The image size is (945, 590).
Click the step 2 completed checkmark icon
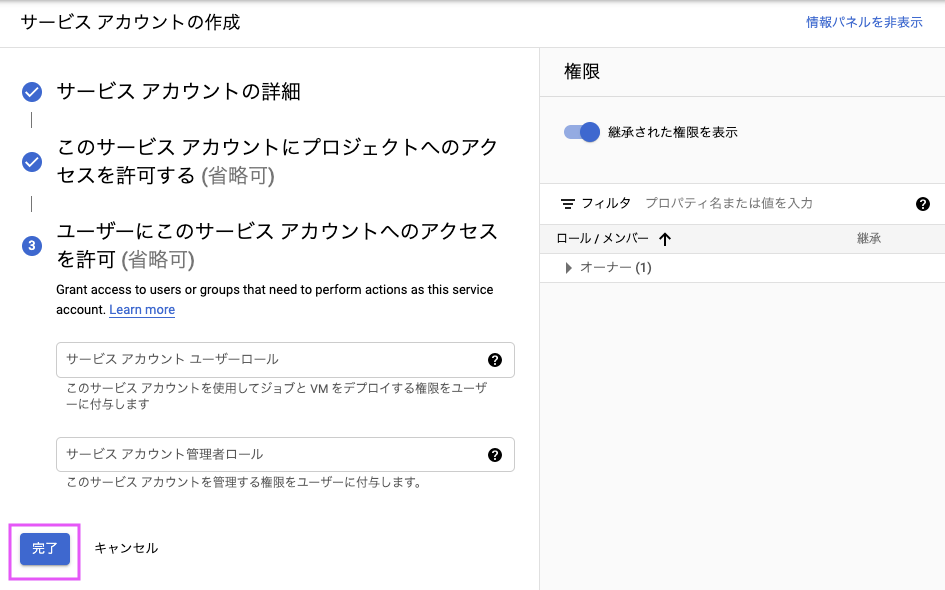click(x=32, y=162)
